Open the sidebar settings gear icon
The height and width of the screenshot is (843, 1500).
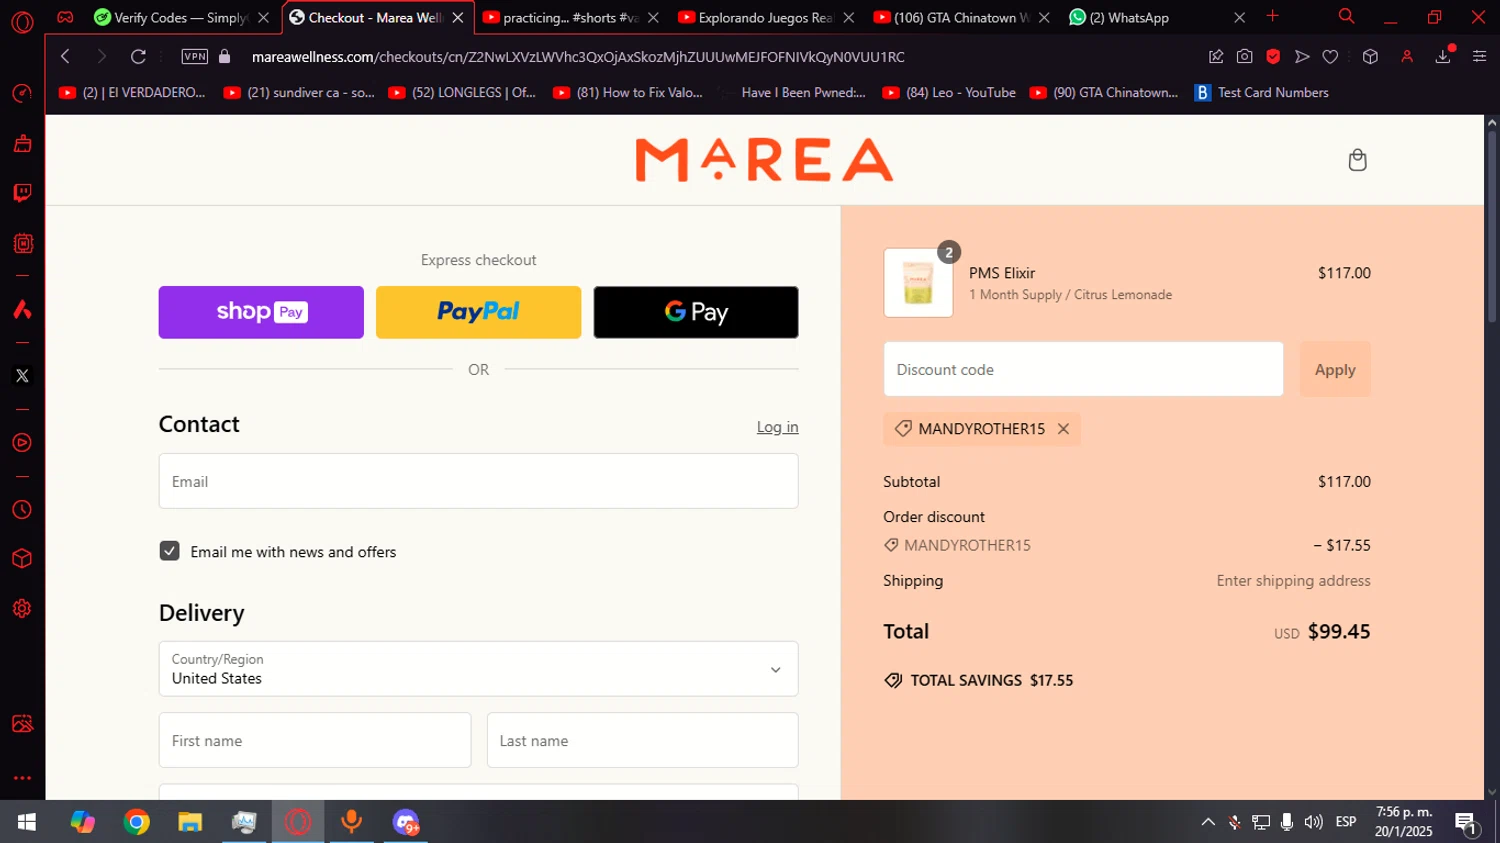[22, 608]
